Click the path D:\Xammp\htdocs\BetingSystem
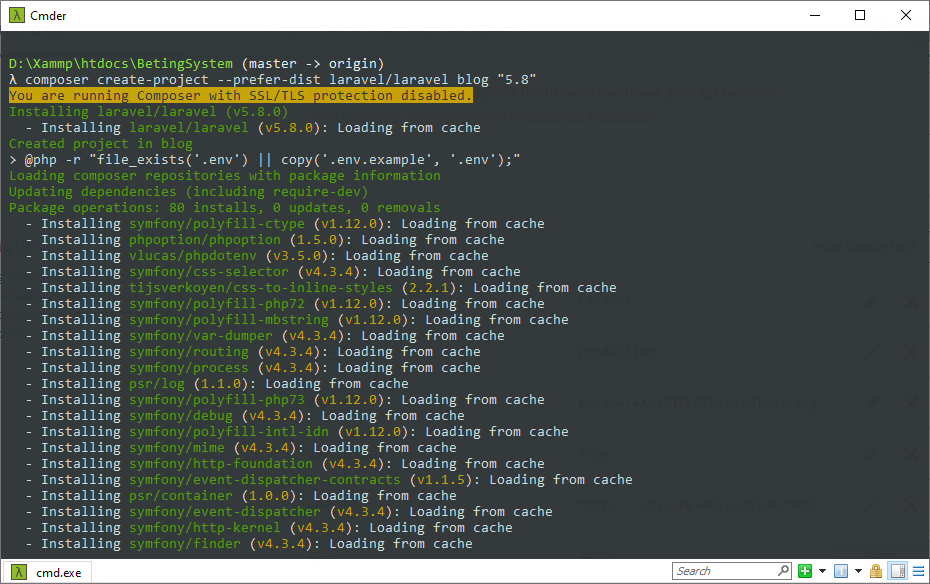The width and height of the screenshot is (930, 584). point(121,63)
